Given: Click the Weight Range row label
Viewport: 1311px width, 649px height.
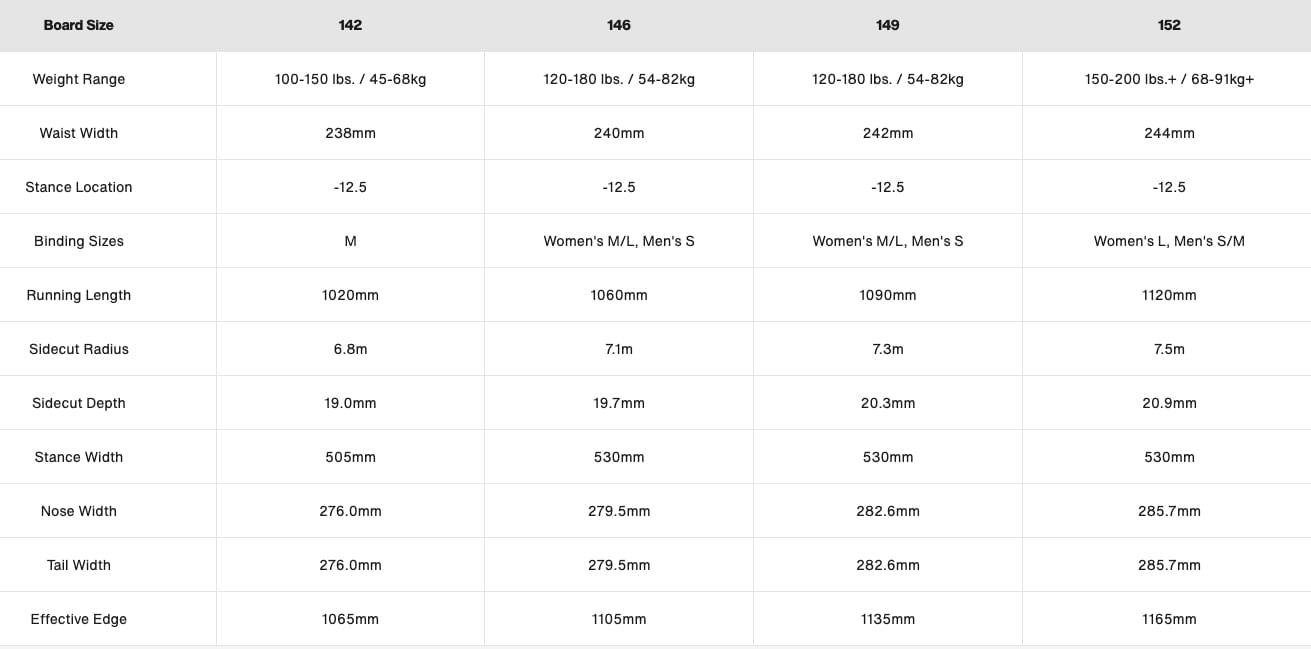Looking at the screenshot, I should point(79,79).
